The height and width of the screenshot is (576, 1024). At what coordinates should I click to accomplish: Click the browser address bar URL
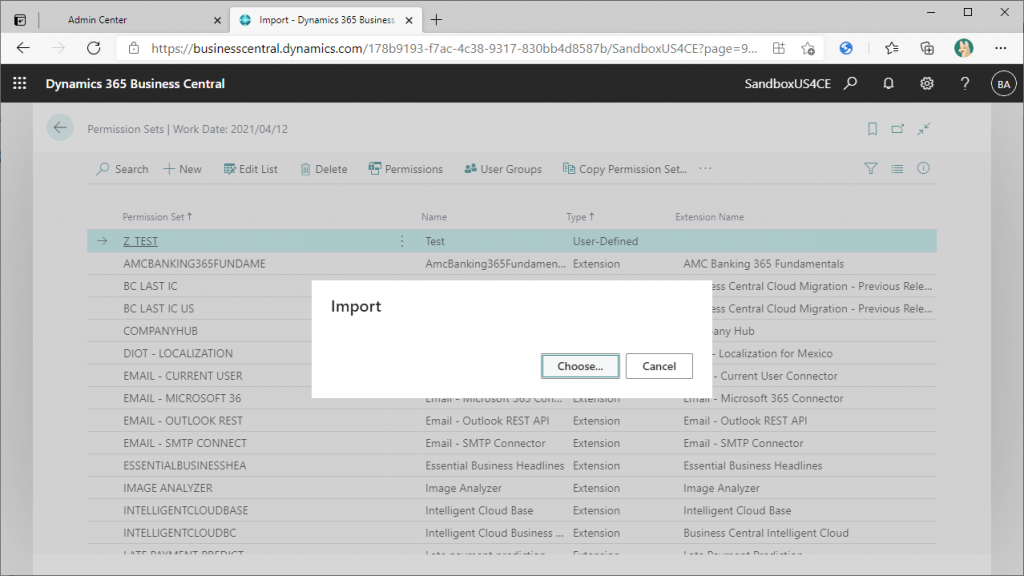pos(454,48)
